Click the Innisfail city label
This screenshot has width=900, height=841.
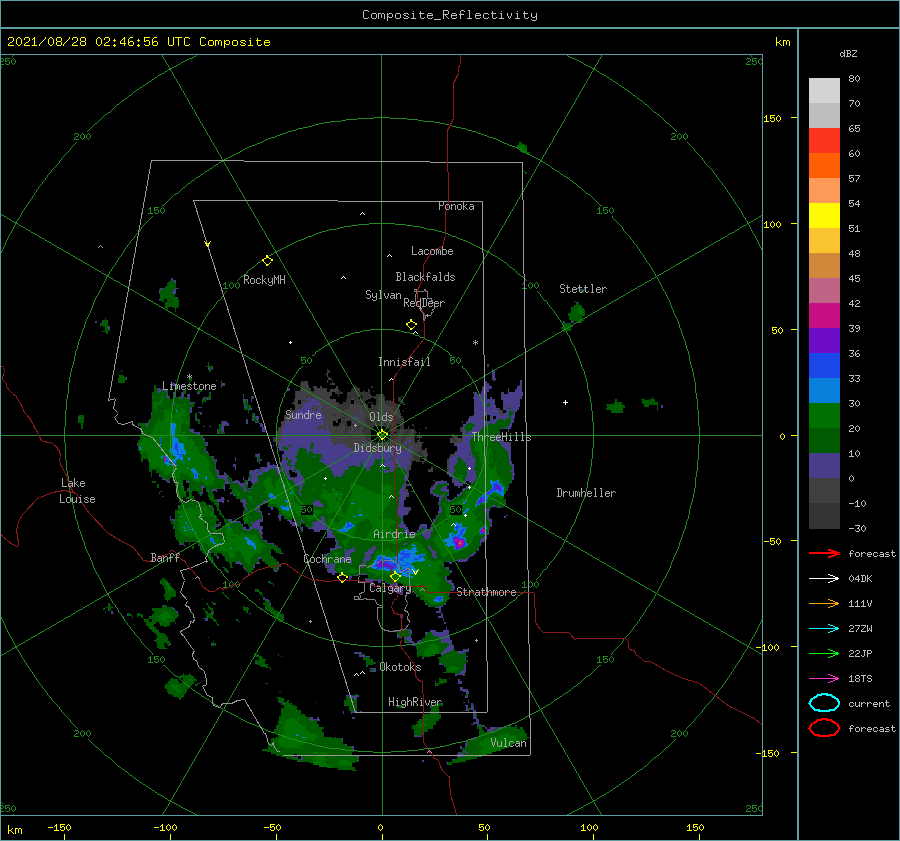coord(404,362)
